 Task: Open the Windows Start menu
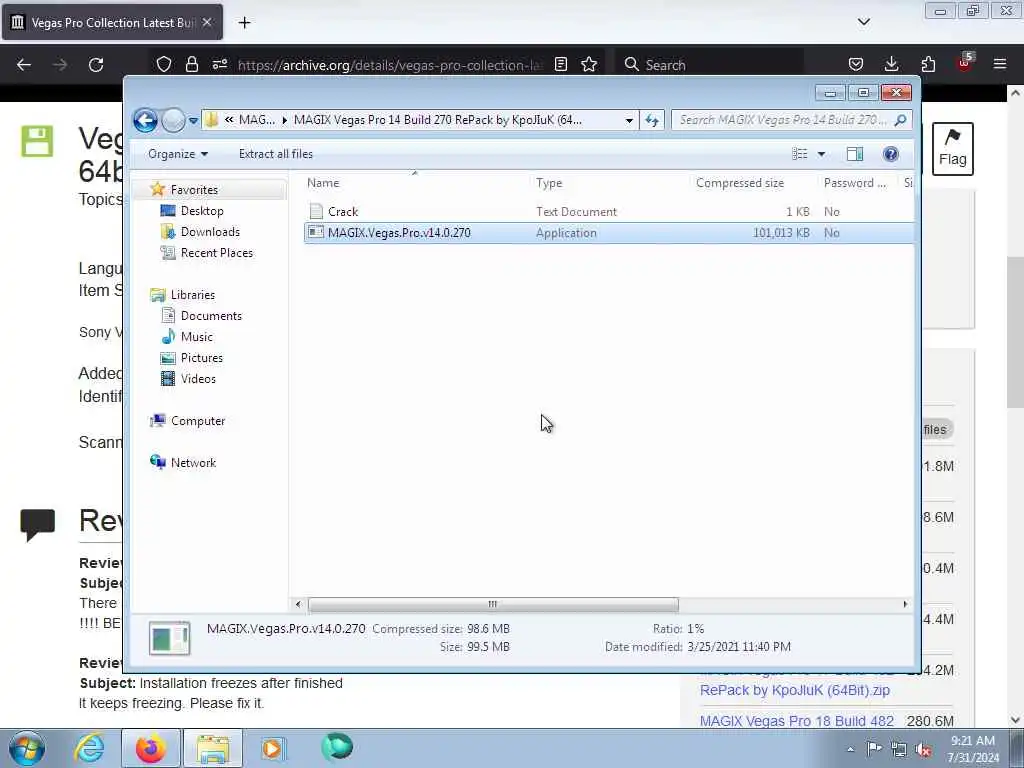(27, 748)
